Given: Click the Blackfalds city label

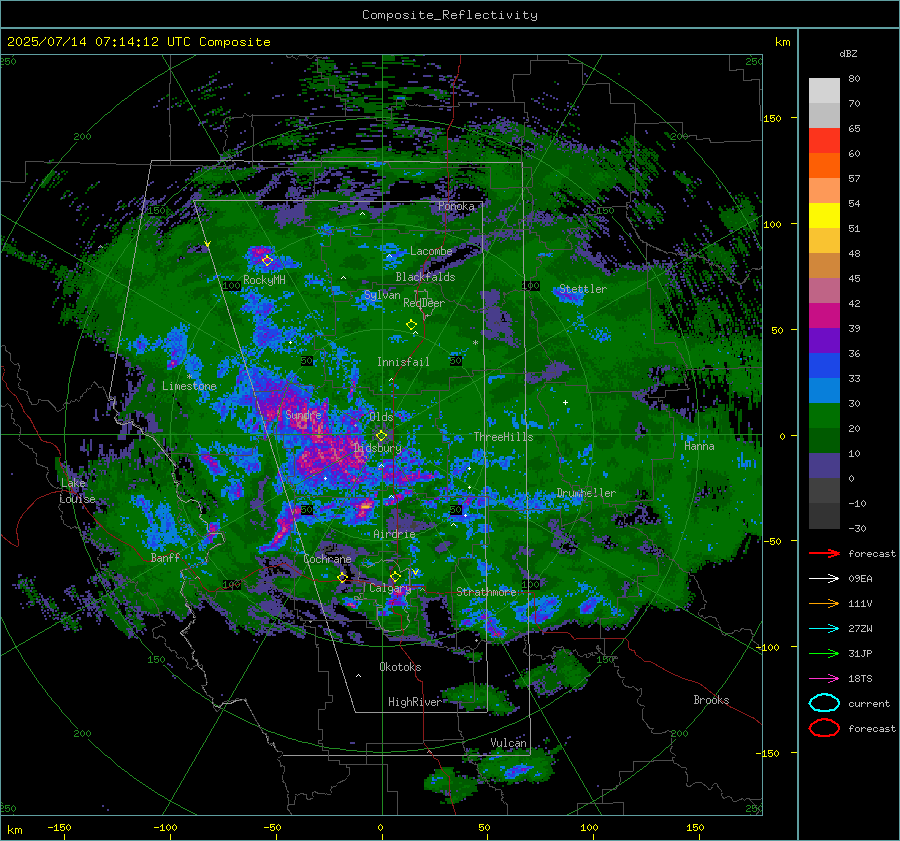Looking at the screenshot, I should (425, 277).
